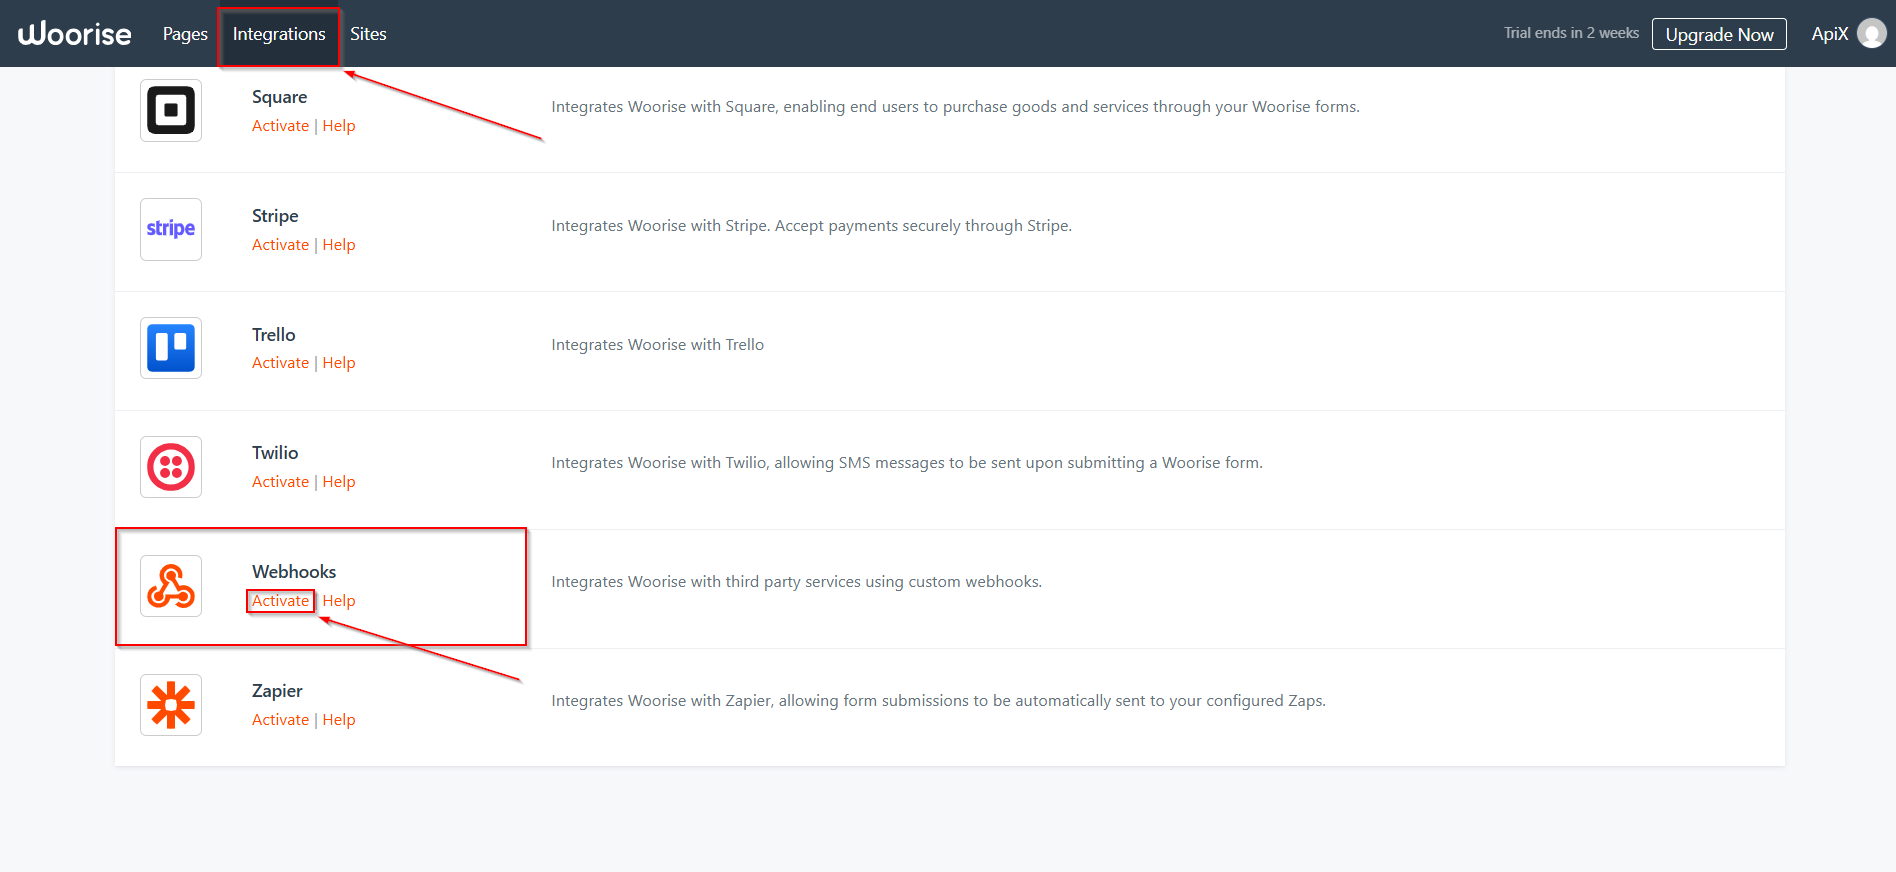Image resolution: width=1896 pixels, height=872 pixels.
Task: Click the Upgrade Now button
Action: click(1719, 34)
